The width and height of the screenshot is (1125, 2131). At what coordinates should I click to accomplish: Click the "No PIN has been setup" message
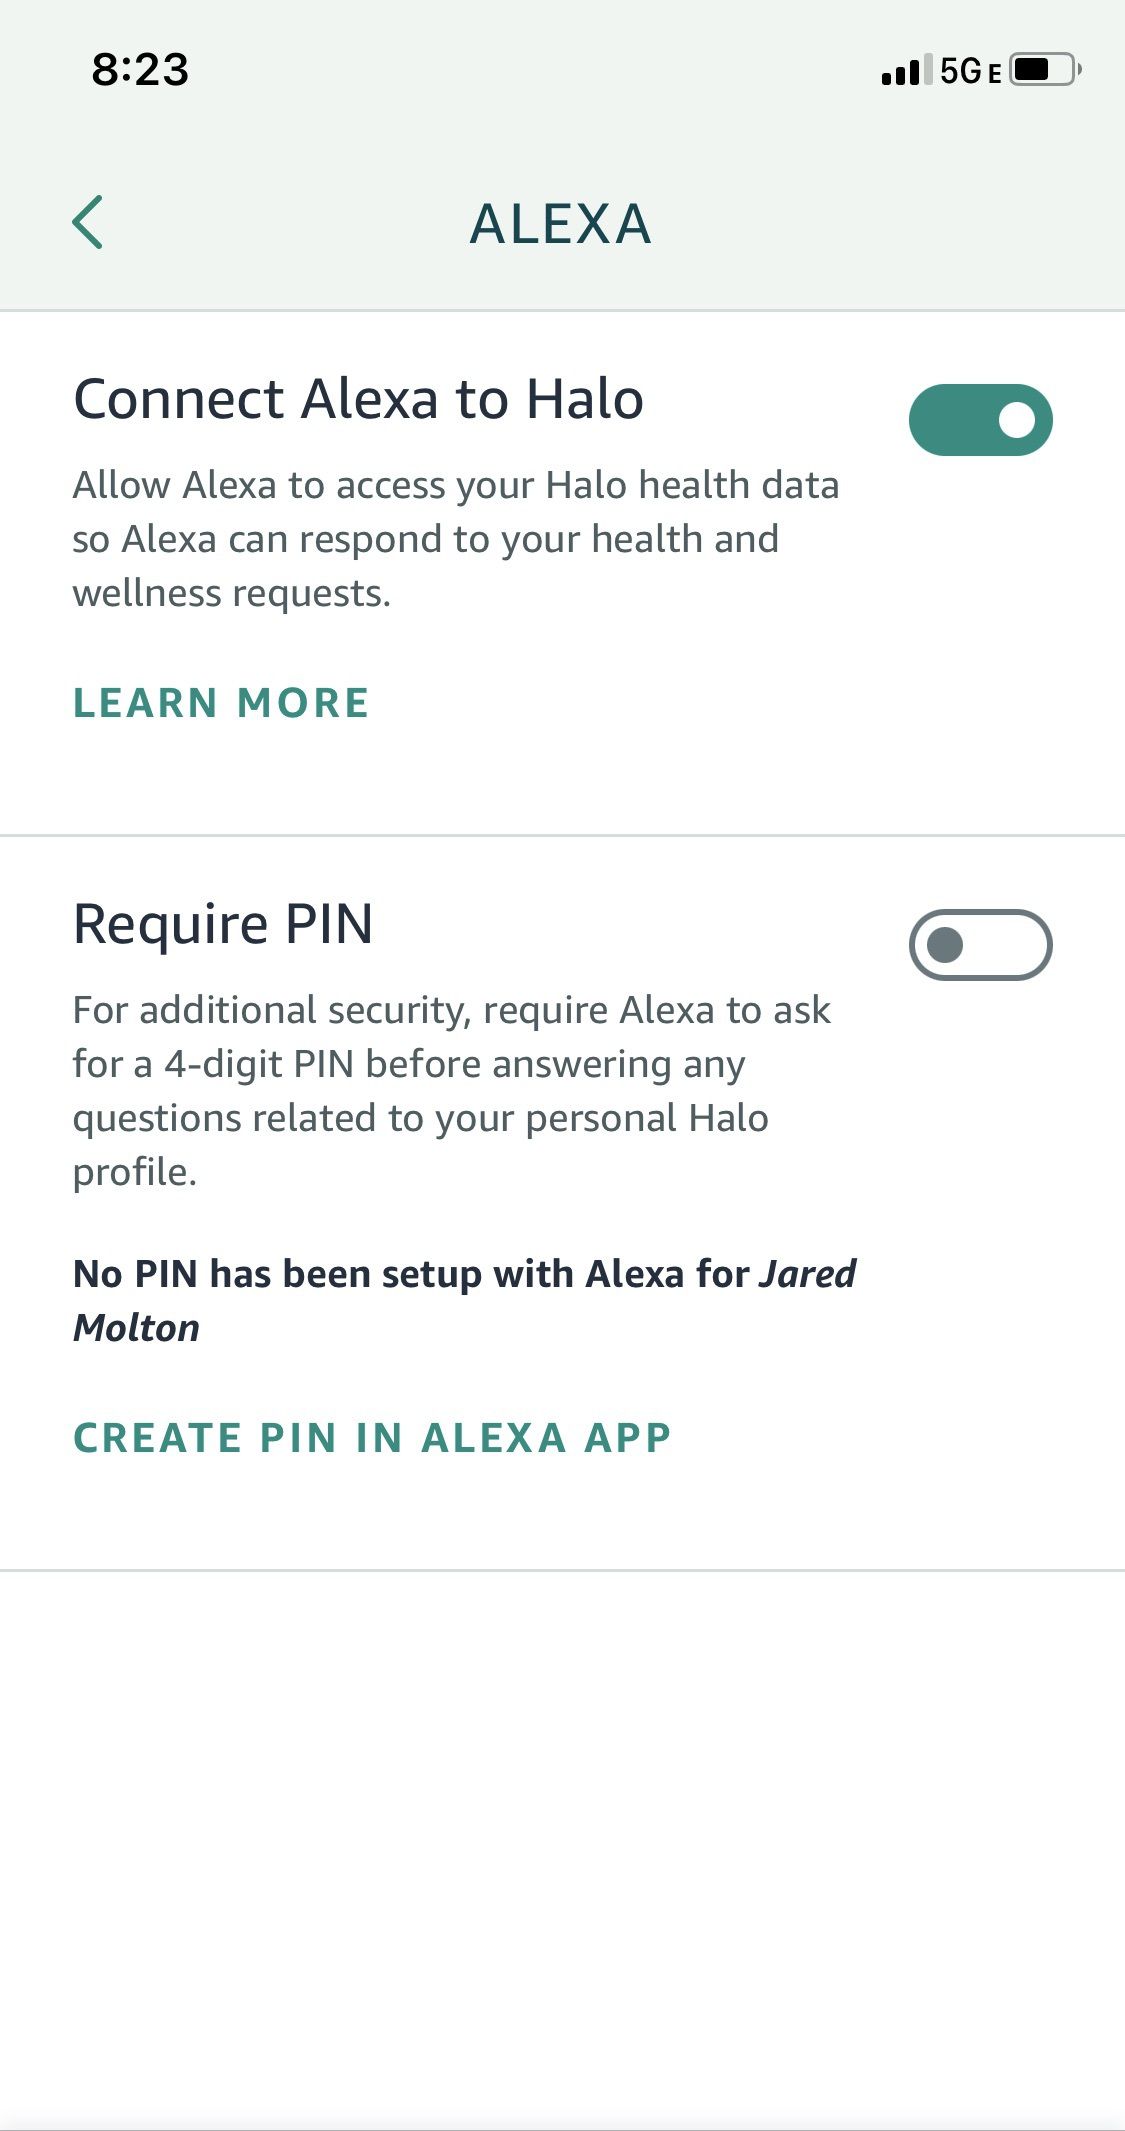(x=410, y=1275)
